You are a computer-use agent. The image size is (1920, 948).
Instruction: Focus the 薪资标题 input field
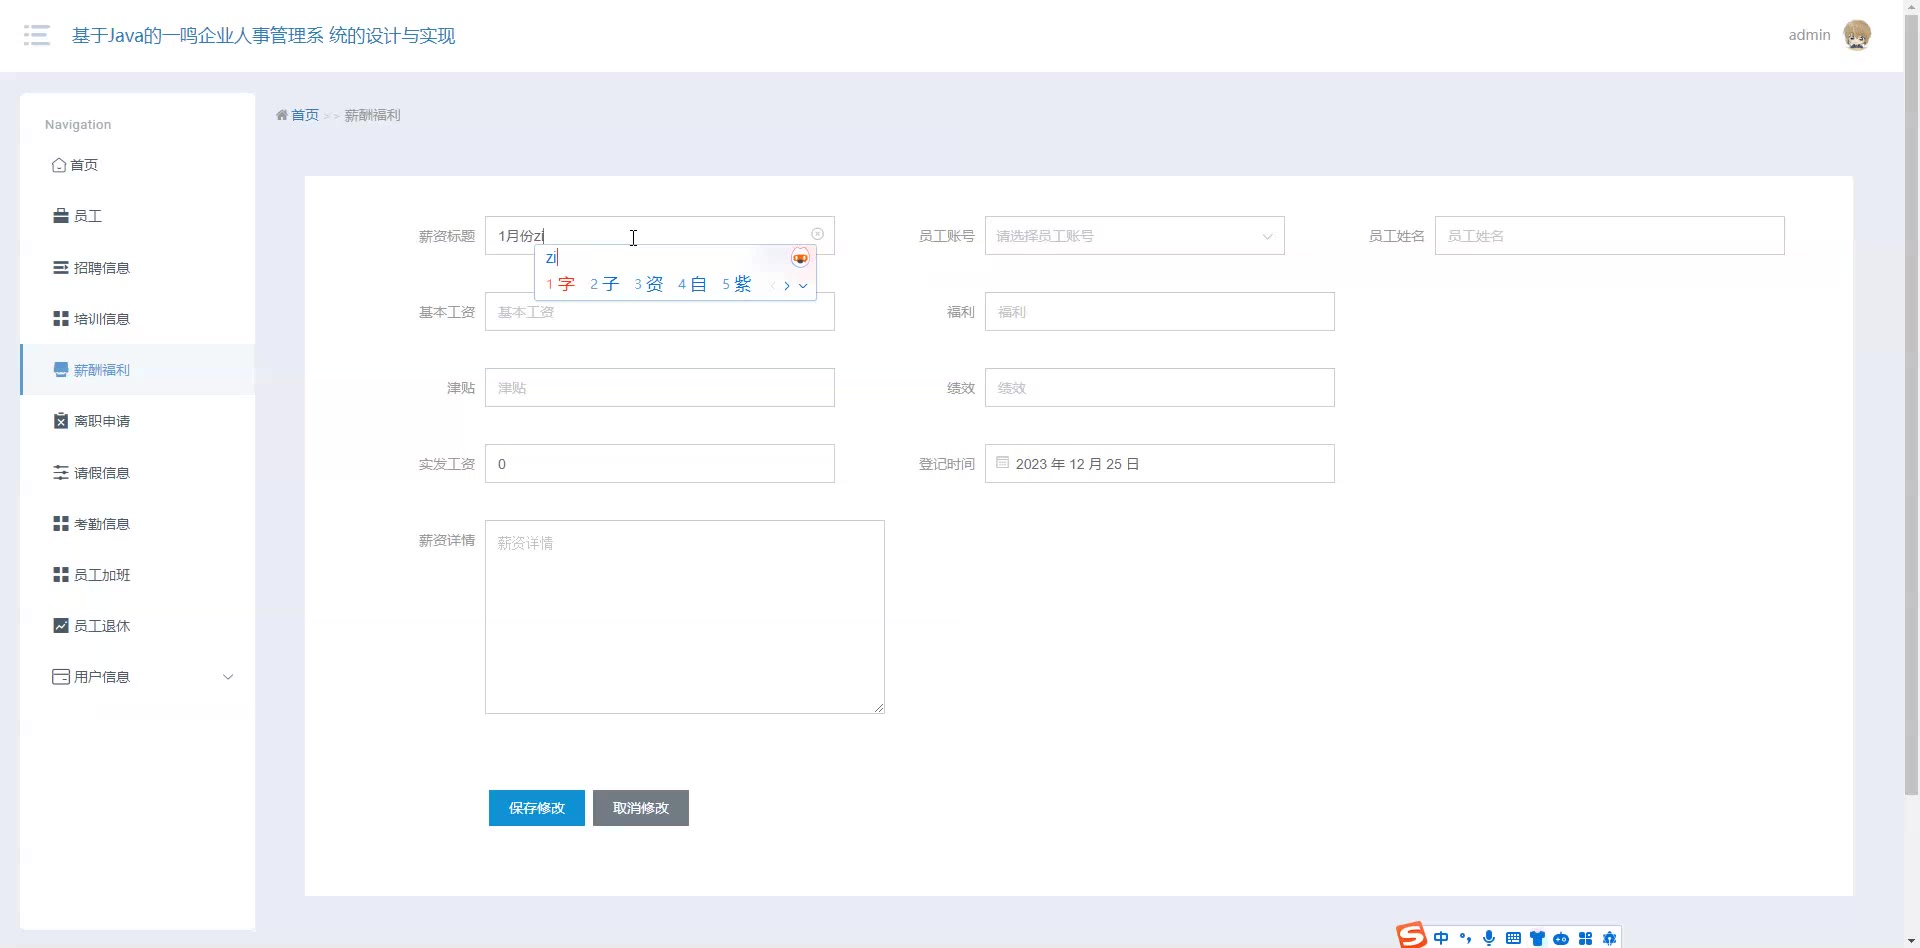[660, 236]
